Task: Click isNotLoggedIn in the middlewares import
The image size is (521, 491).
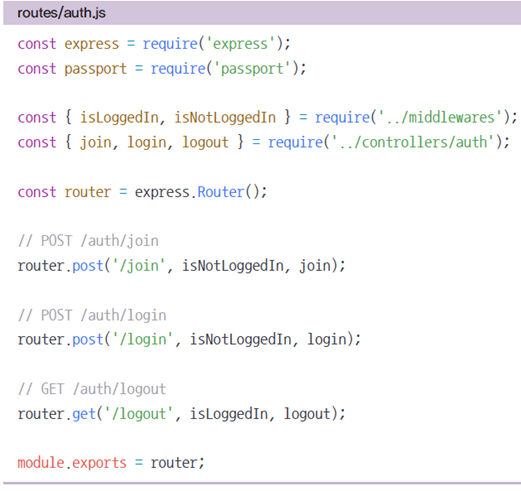Action: click(225, 118)
